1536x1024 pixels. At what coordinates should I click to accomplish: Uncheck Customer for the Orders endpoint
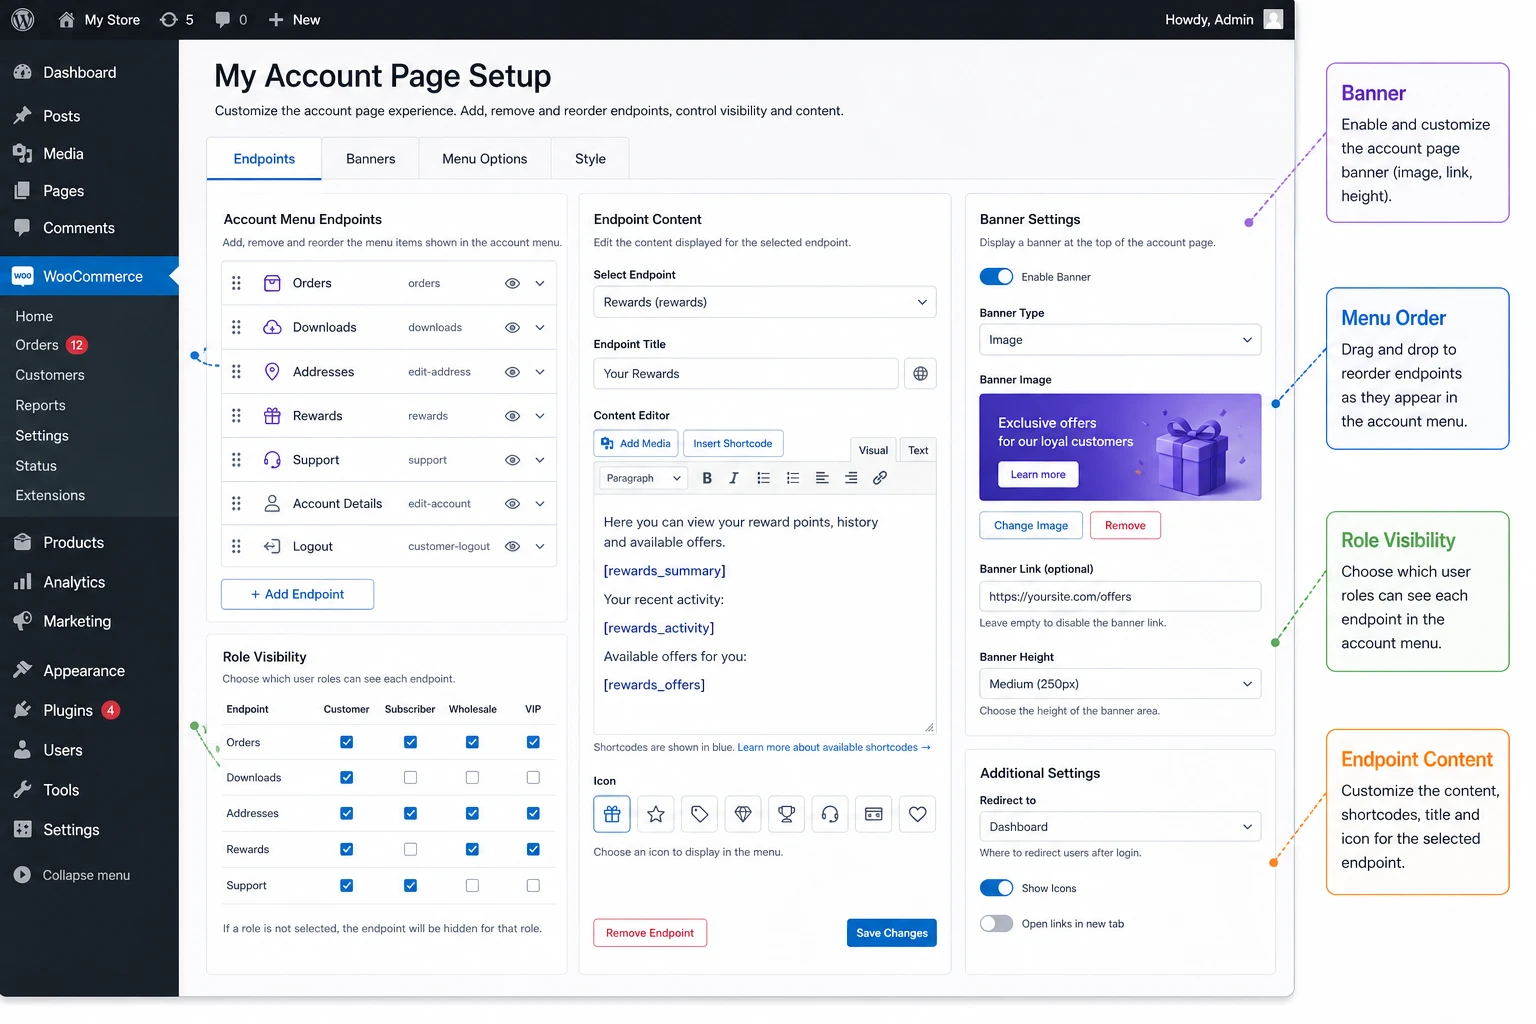click(347, 742)
